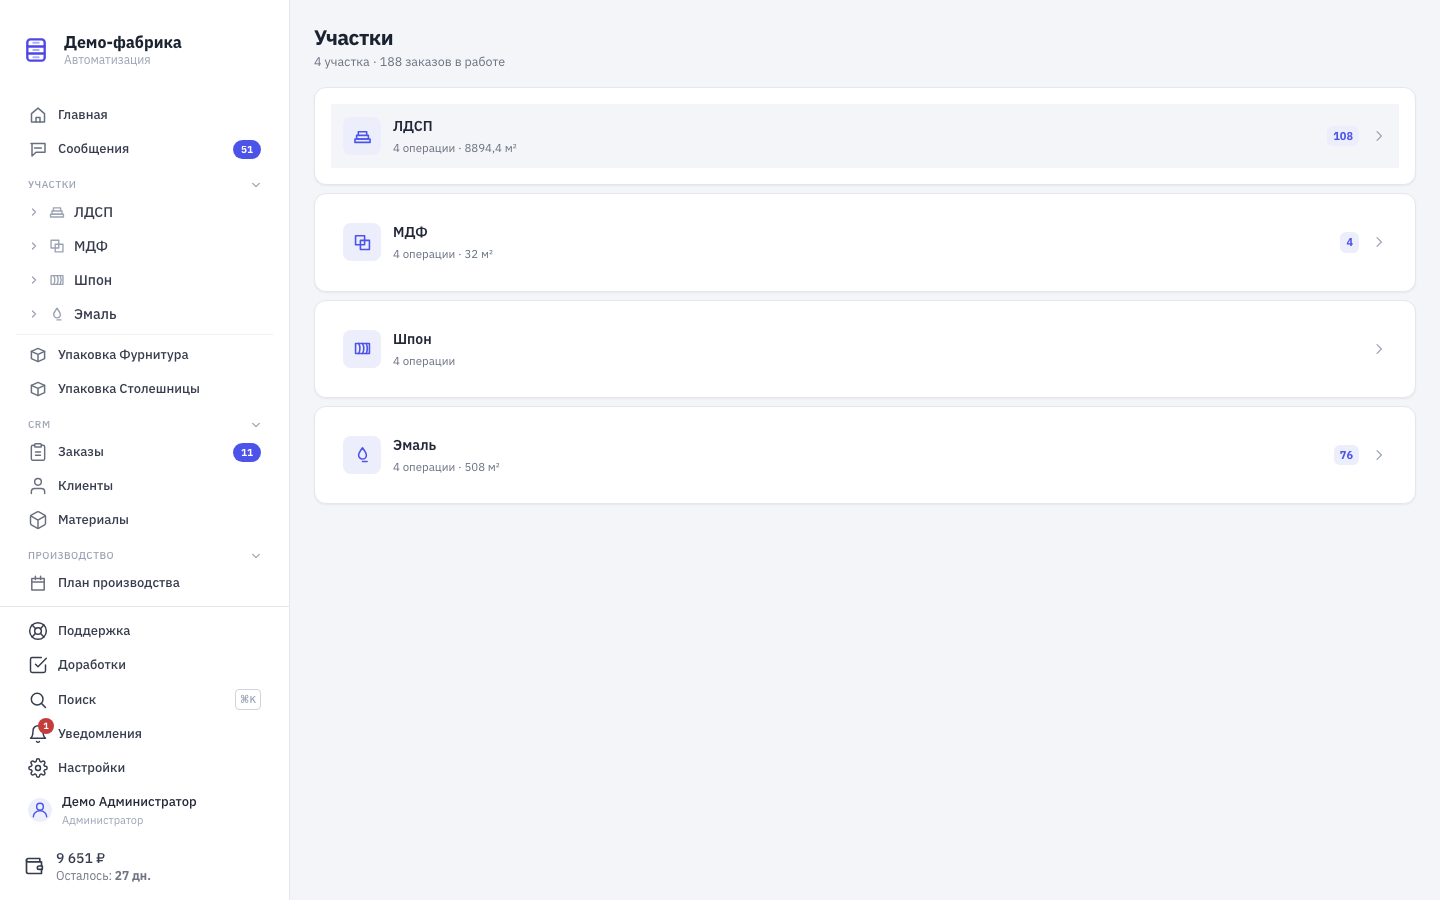Image resolution: width=1440 pixels, height=900 pixels.
Task: Expand ЛДСП tree item in sidebar
Action: (x=33, y=212)
